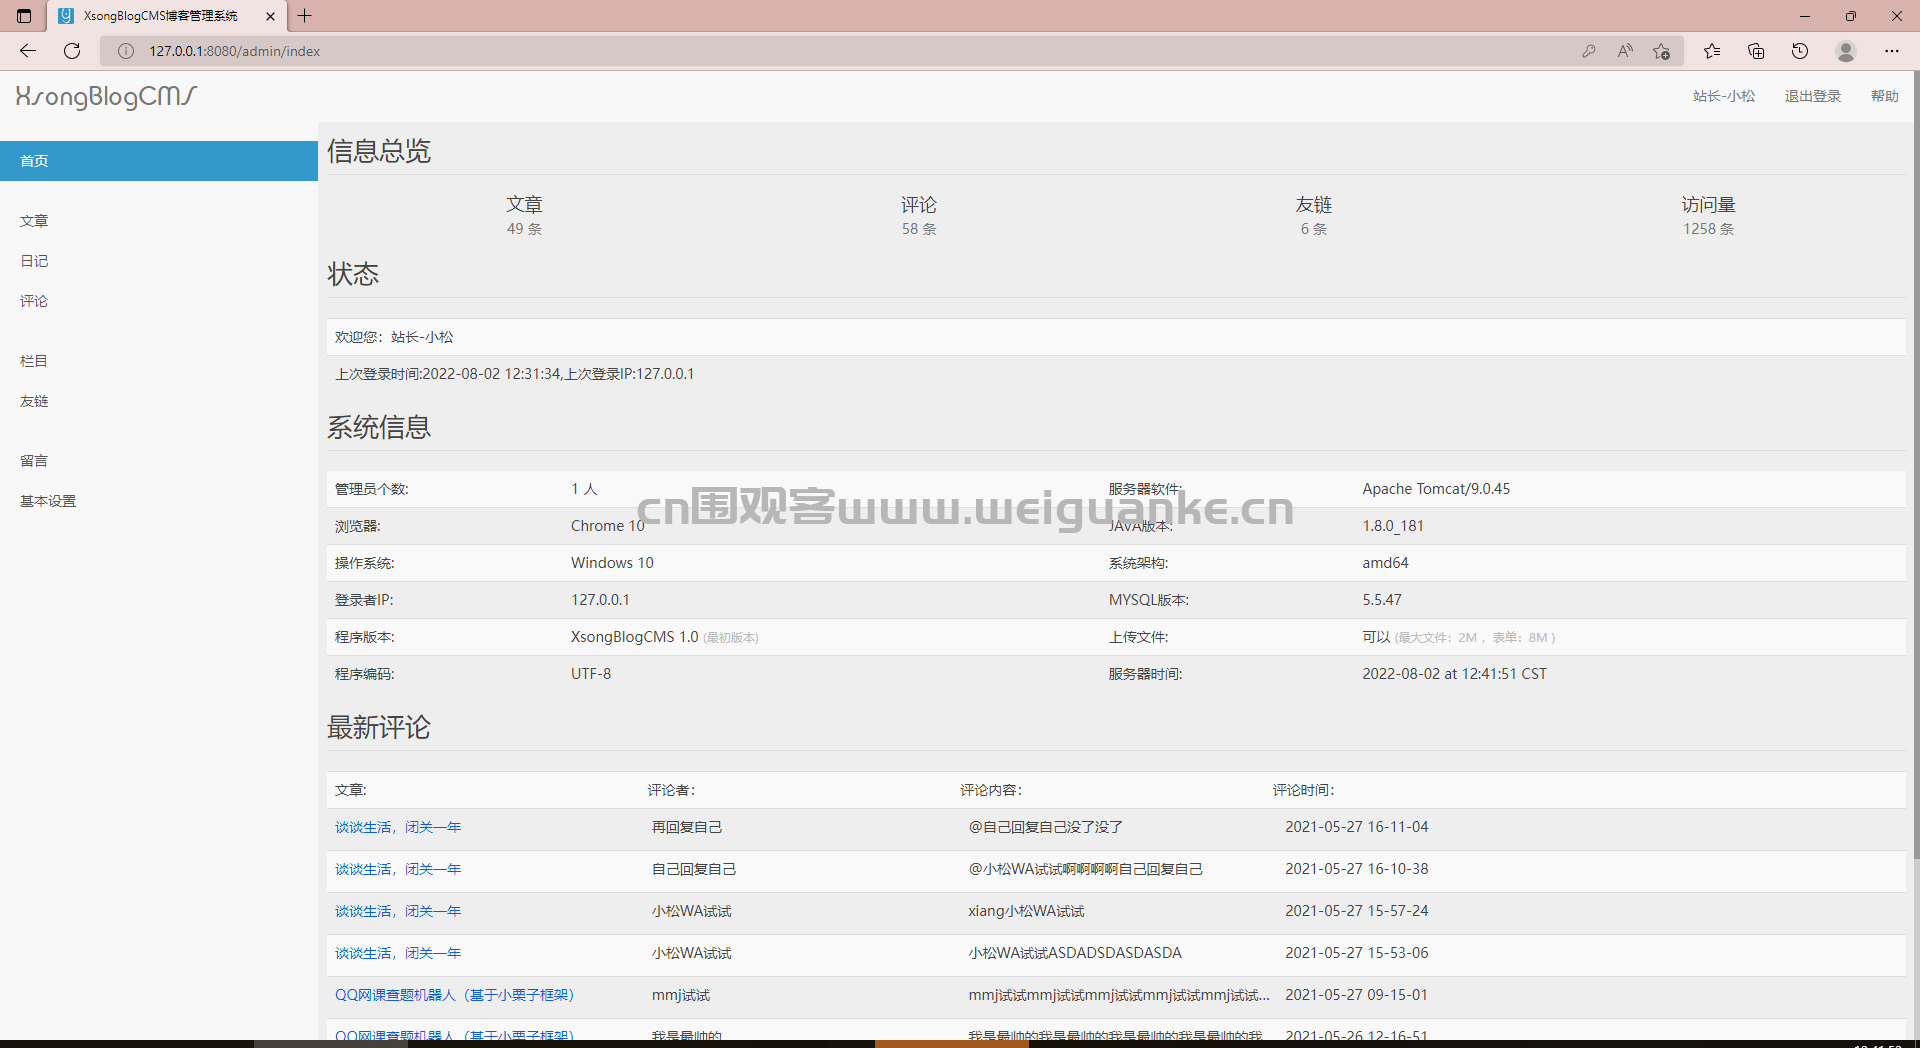Go to 友链 in the sidebar
This screenshot has height=1048, width=1920.
click(34, 401)
